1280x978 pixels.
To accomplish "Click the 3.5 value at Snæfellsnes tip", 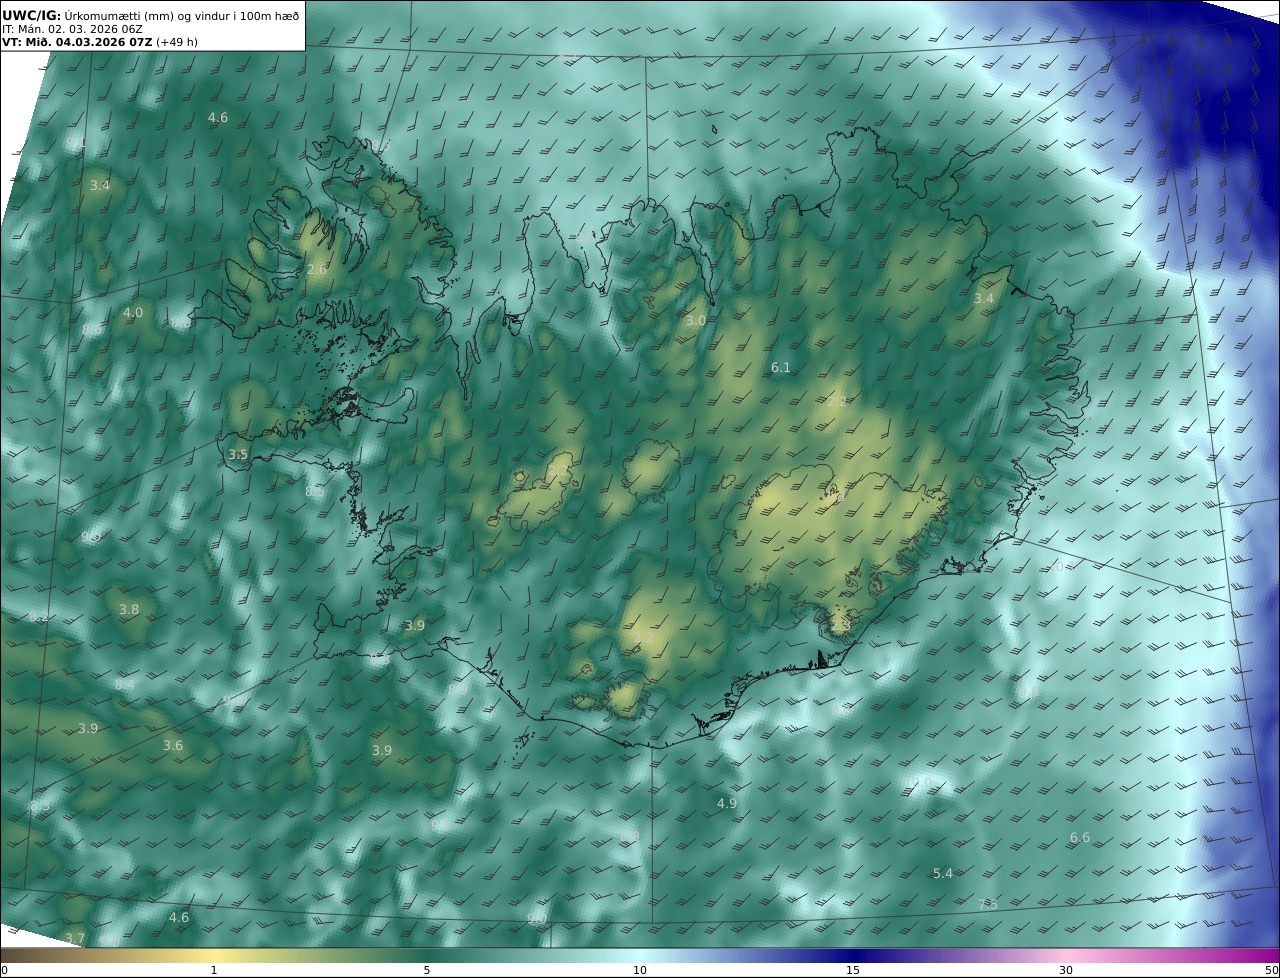I will (238, 454).
